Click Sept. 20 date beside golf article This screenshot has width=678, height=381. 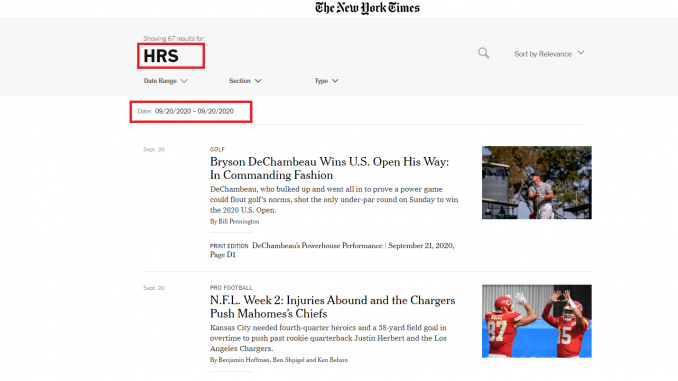[154, 149]
